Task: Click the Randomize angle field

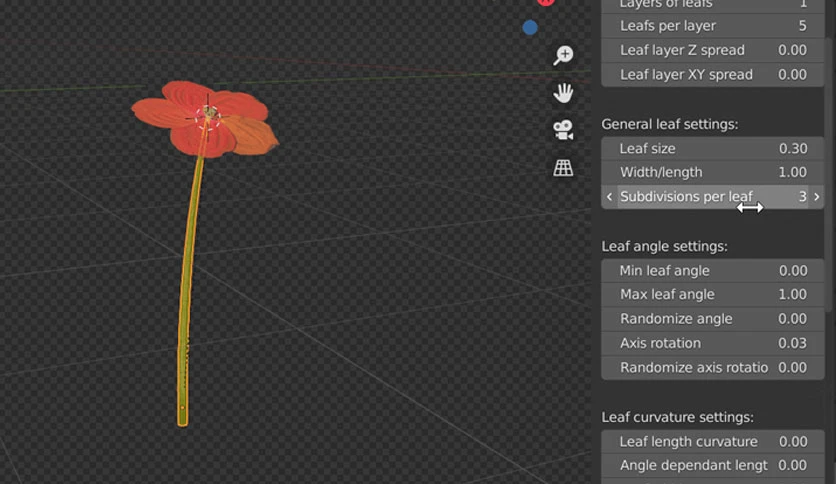Action: [x=713, y=319]
